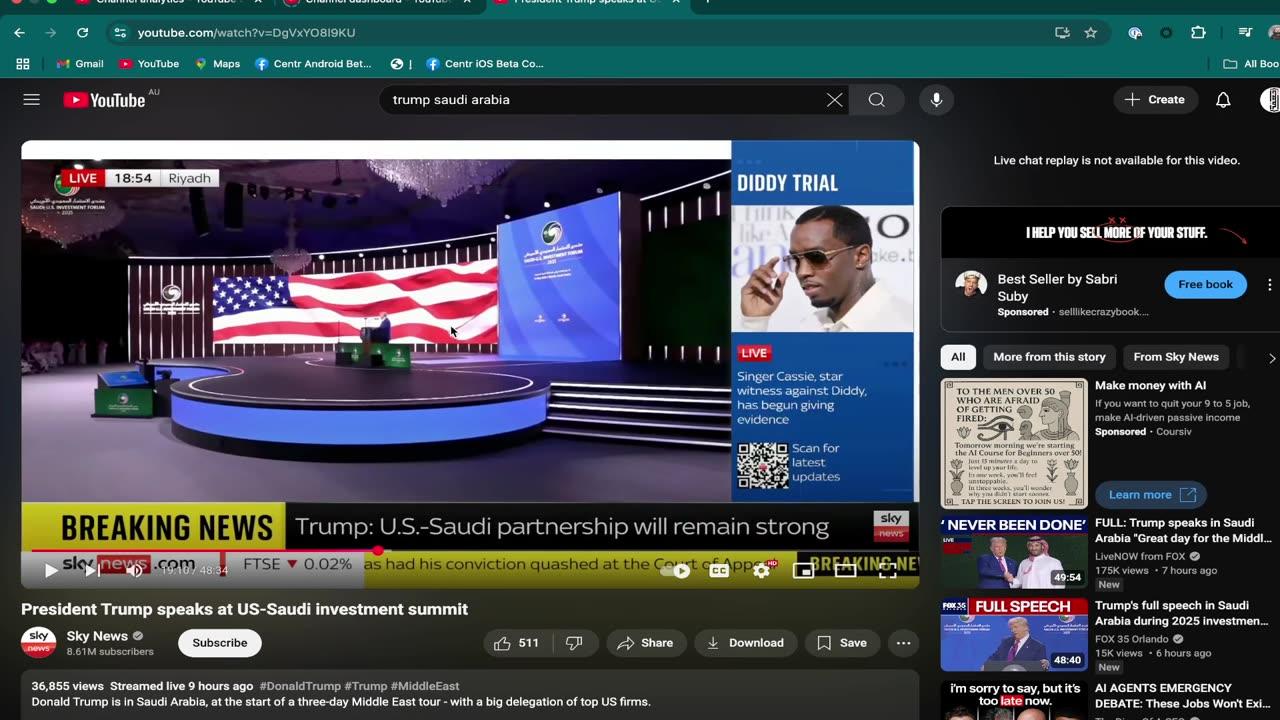Seek using the red progress bar scrubber
This screenshot has width=1280, height=720.
378,550
